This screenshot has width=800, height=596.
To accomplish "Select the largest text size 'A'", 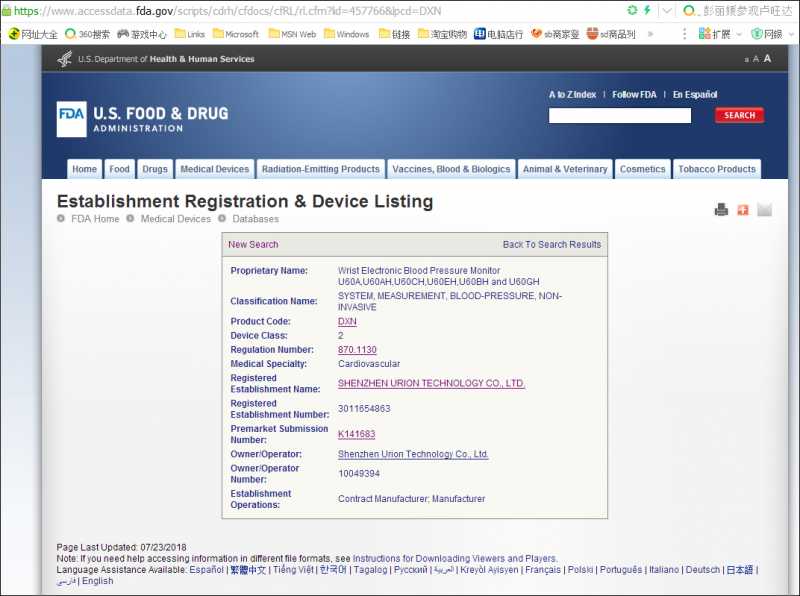I will point(767,59).
